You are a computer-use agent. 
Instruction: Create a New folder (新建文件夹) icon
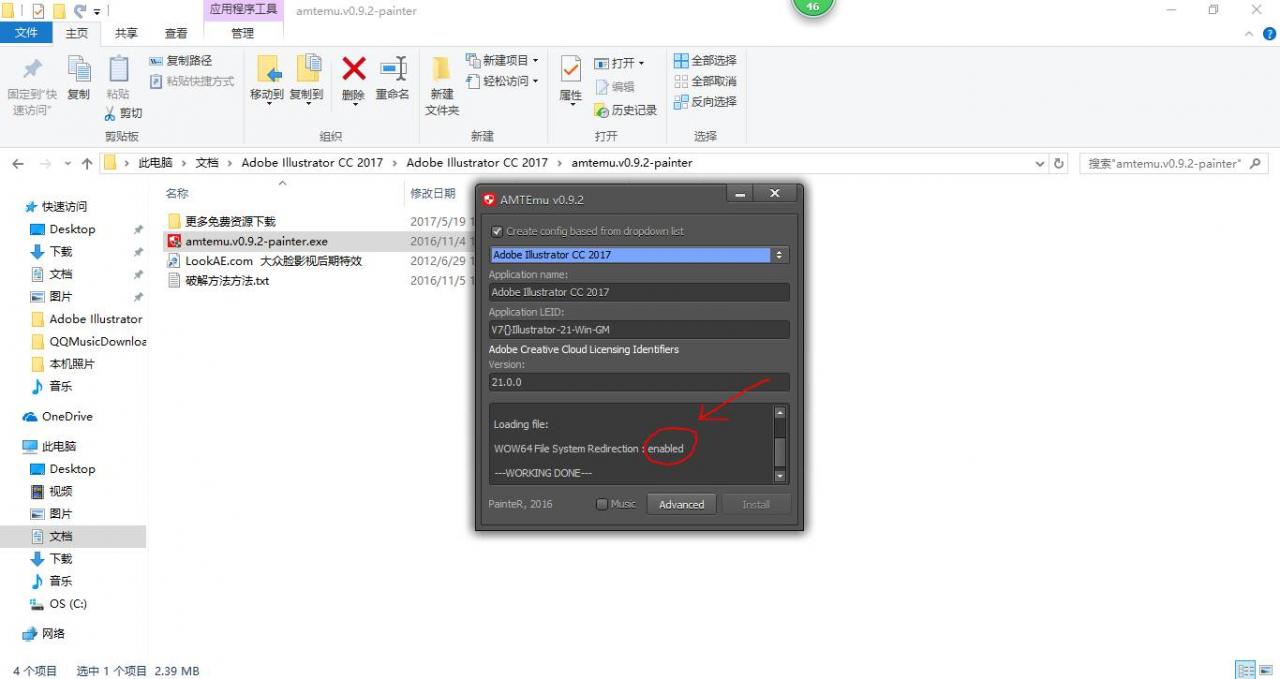(x=441, y=69)
